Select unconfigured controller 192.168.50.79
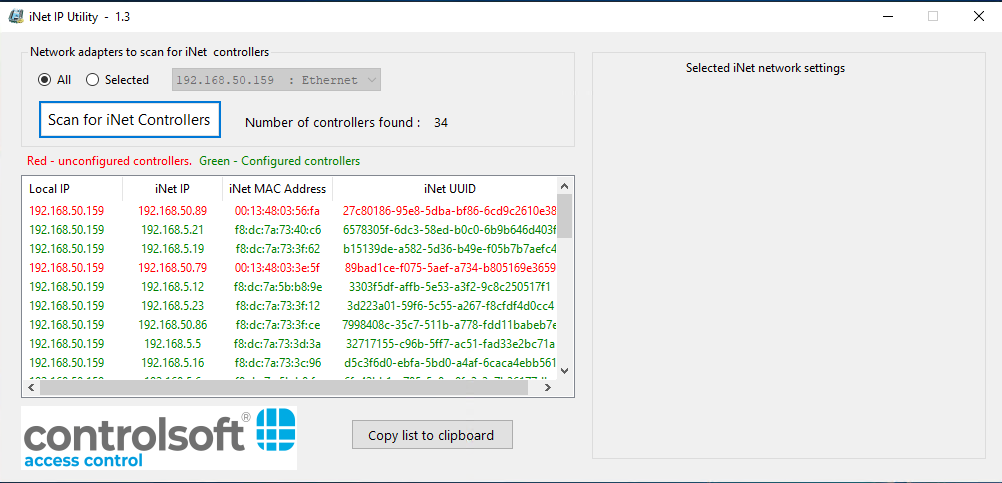The height and width of the screenshot is (483, 1002). pyautogui.click(x=290, y=267)
